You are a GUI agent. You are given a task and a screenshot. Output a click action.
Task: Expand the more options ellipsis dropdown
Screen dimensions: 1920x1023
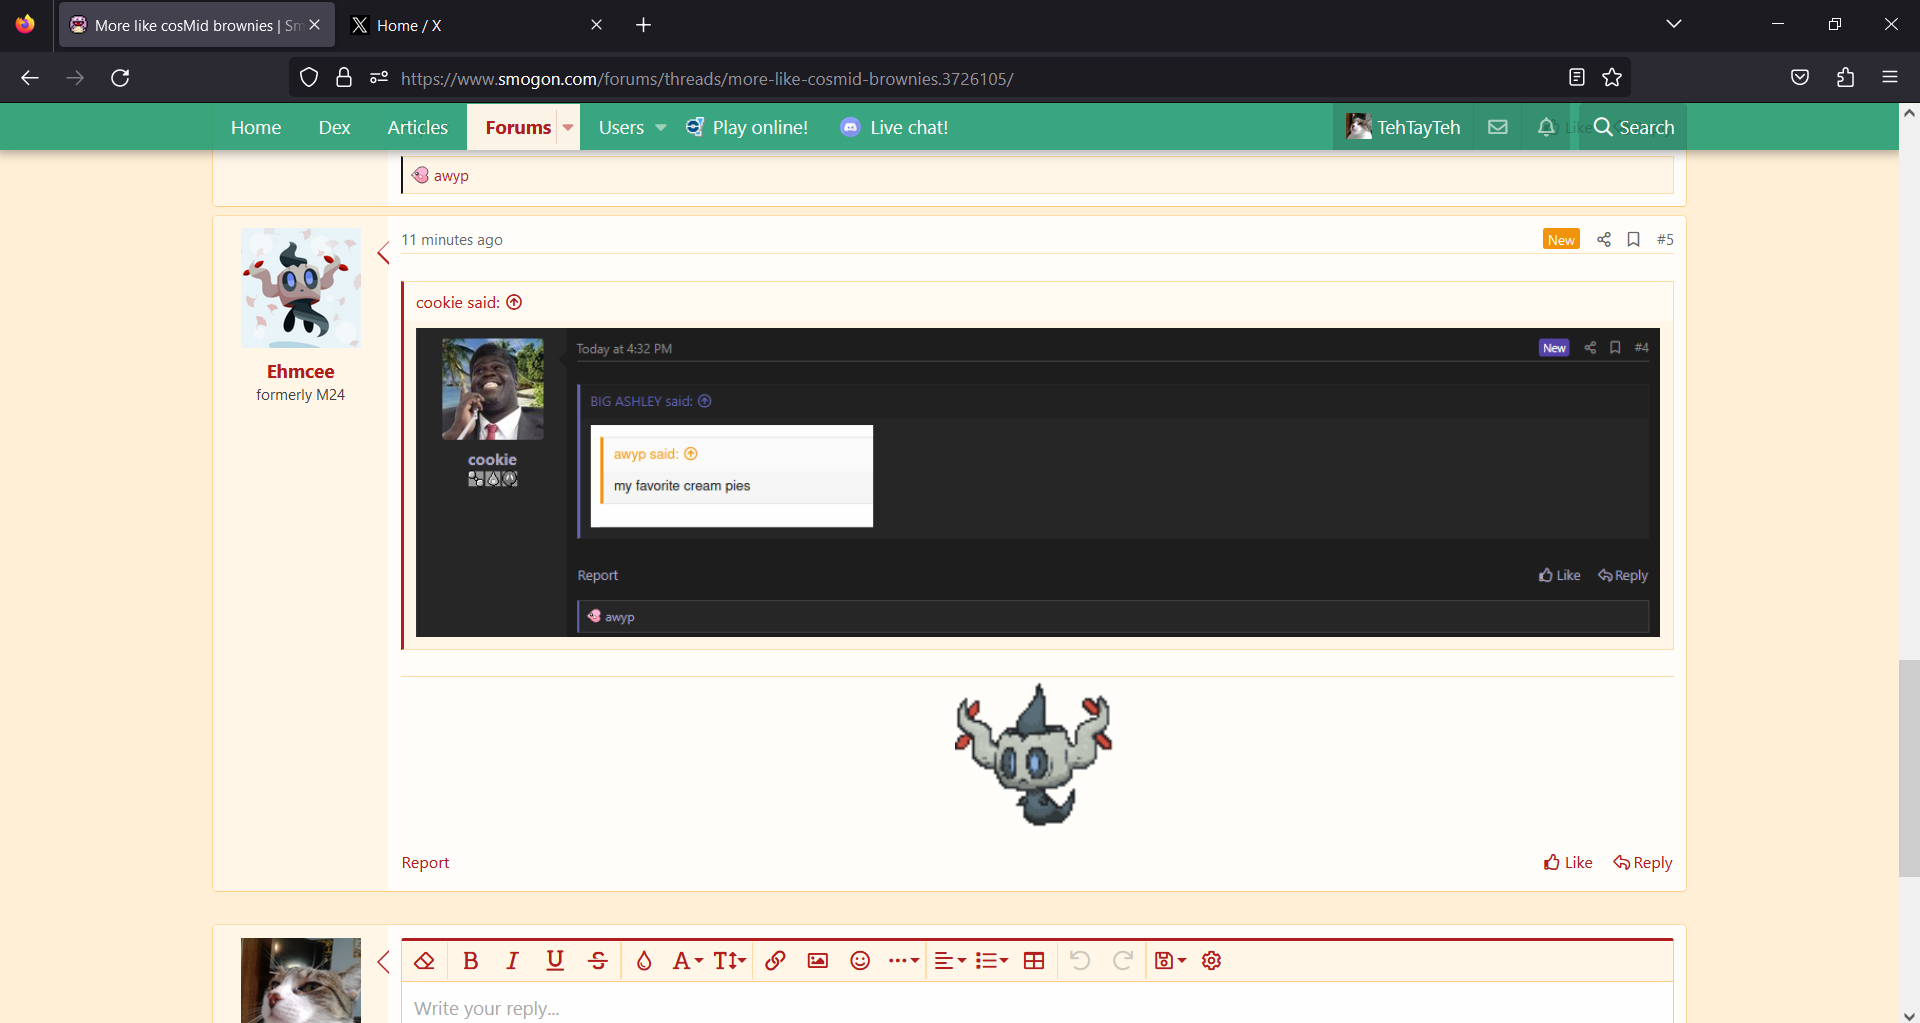(x=904, y=961)
